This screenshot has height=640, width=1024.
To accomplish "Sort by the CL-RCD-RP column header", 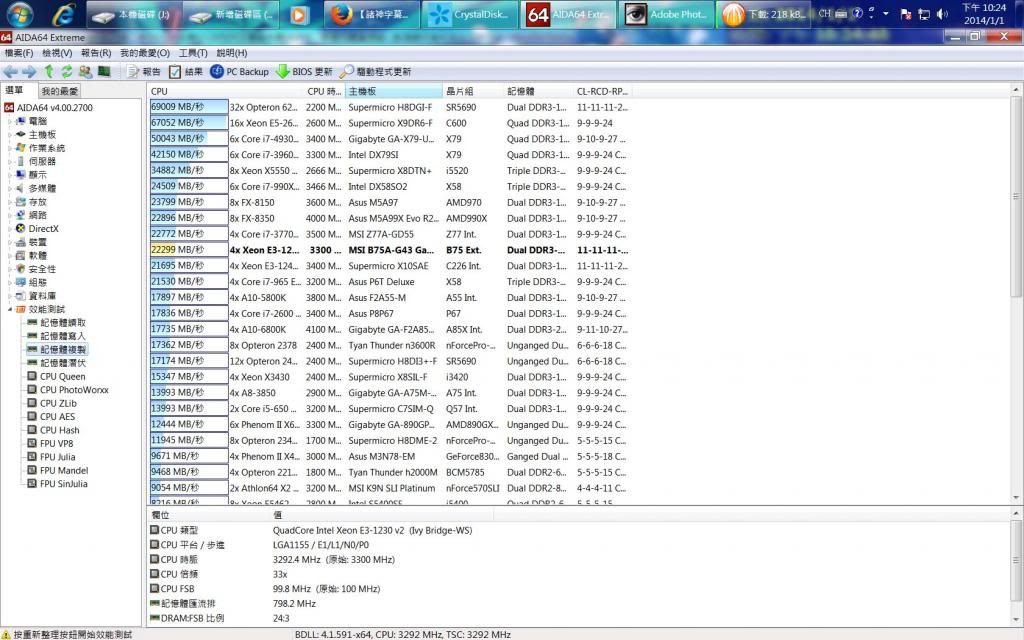I will click(602, 91).
